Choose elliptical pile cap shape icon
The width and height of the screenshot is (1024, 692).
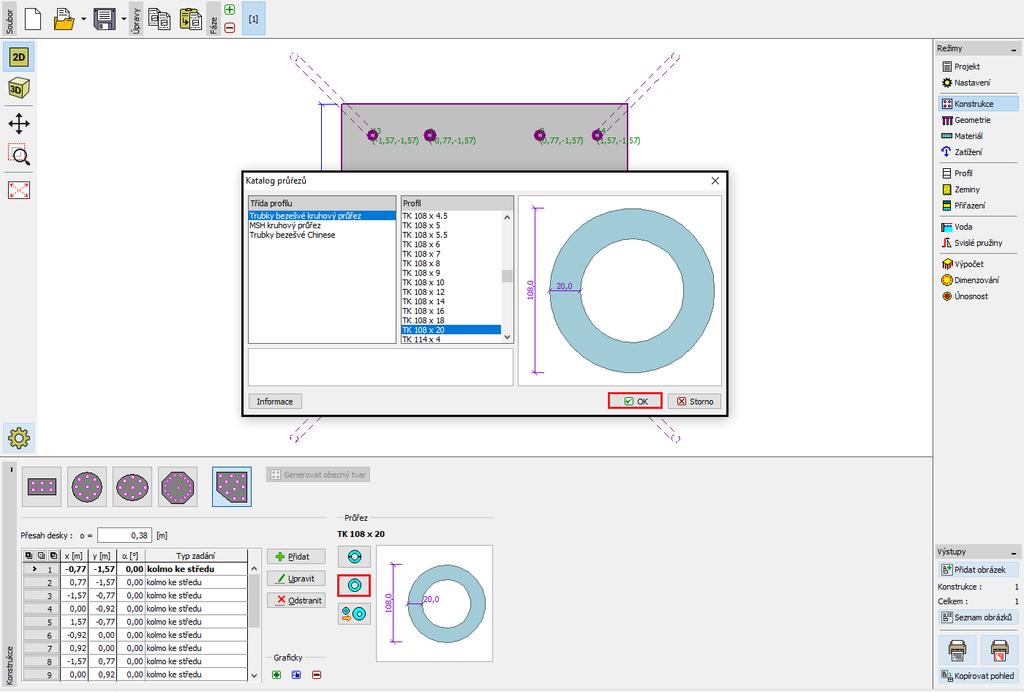[x=133, y=487]
